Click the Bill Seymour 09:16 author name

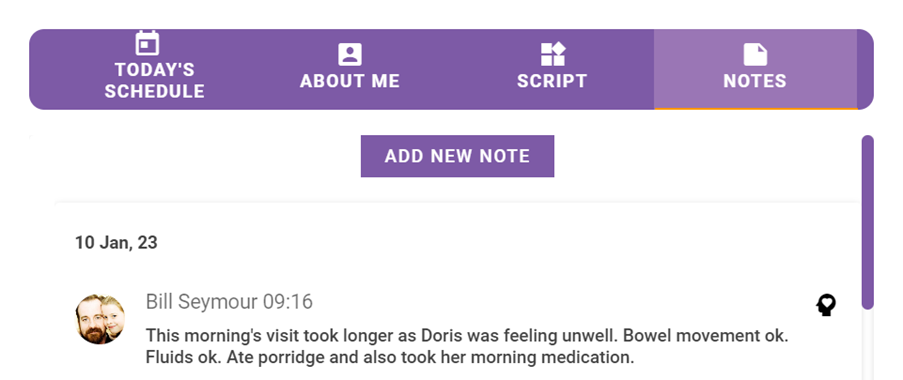[x=229, y=302]
